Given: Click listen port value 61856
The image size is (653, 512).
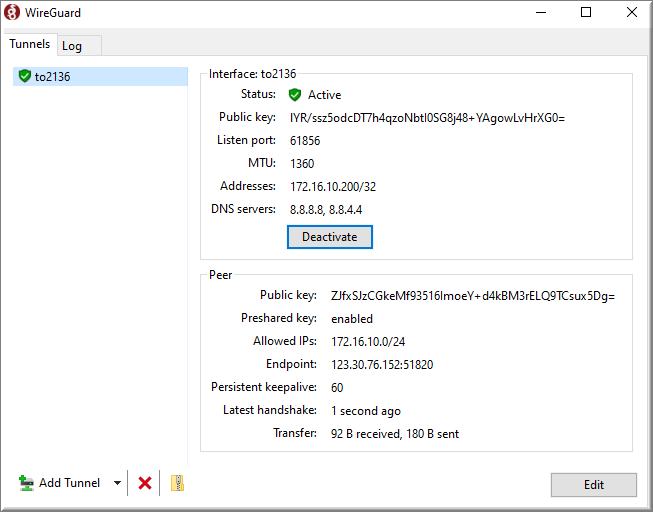Looking at the screenshot, I should tap(305, 141).
